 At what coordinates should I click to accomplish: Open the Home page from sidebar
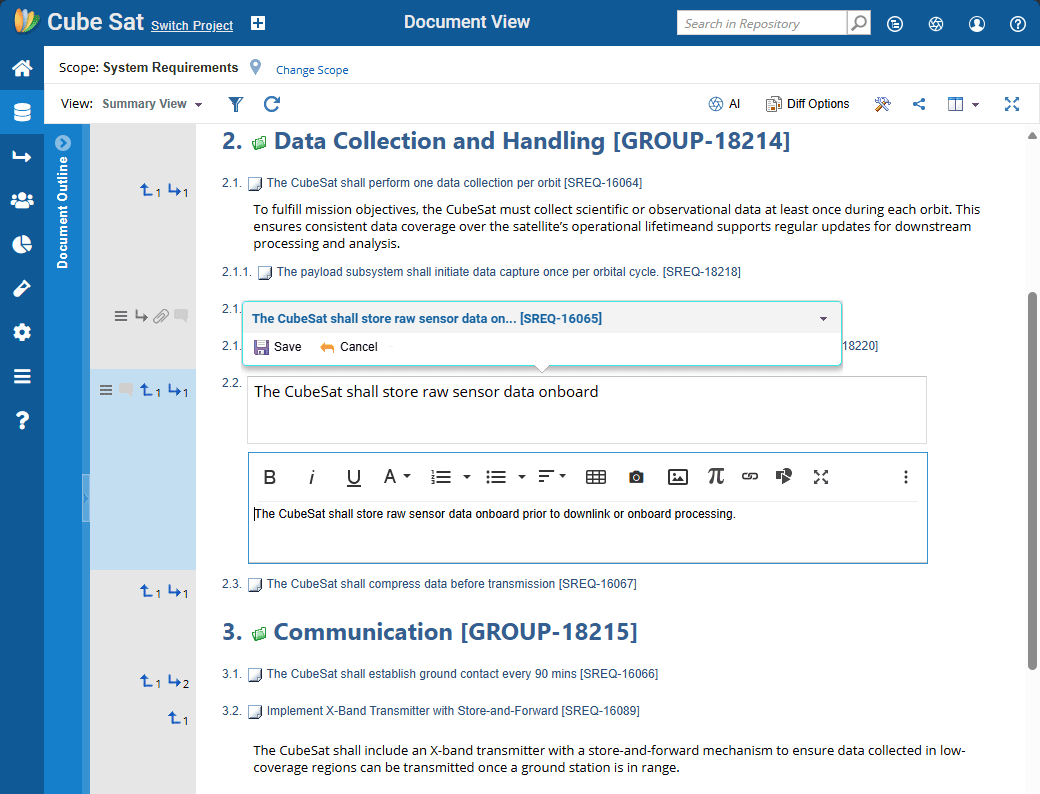coord(21,69)
